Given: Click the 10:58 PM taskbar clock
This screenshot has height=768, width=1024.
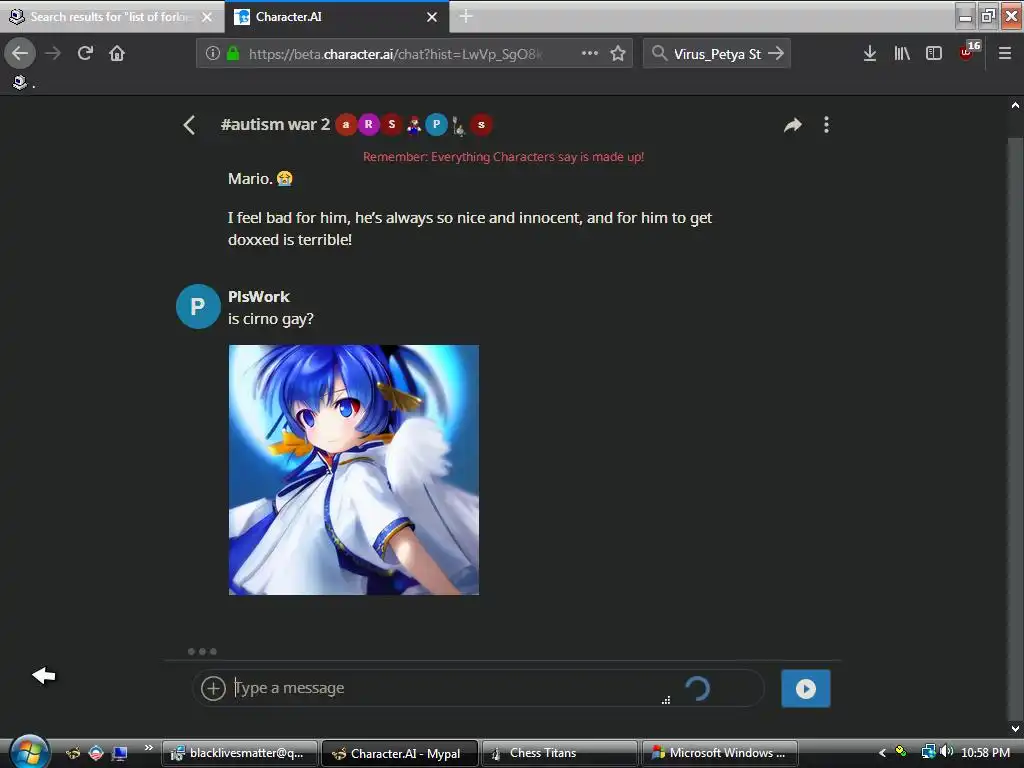Looking at the screenshot, I should click(x=985, y=753).
